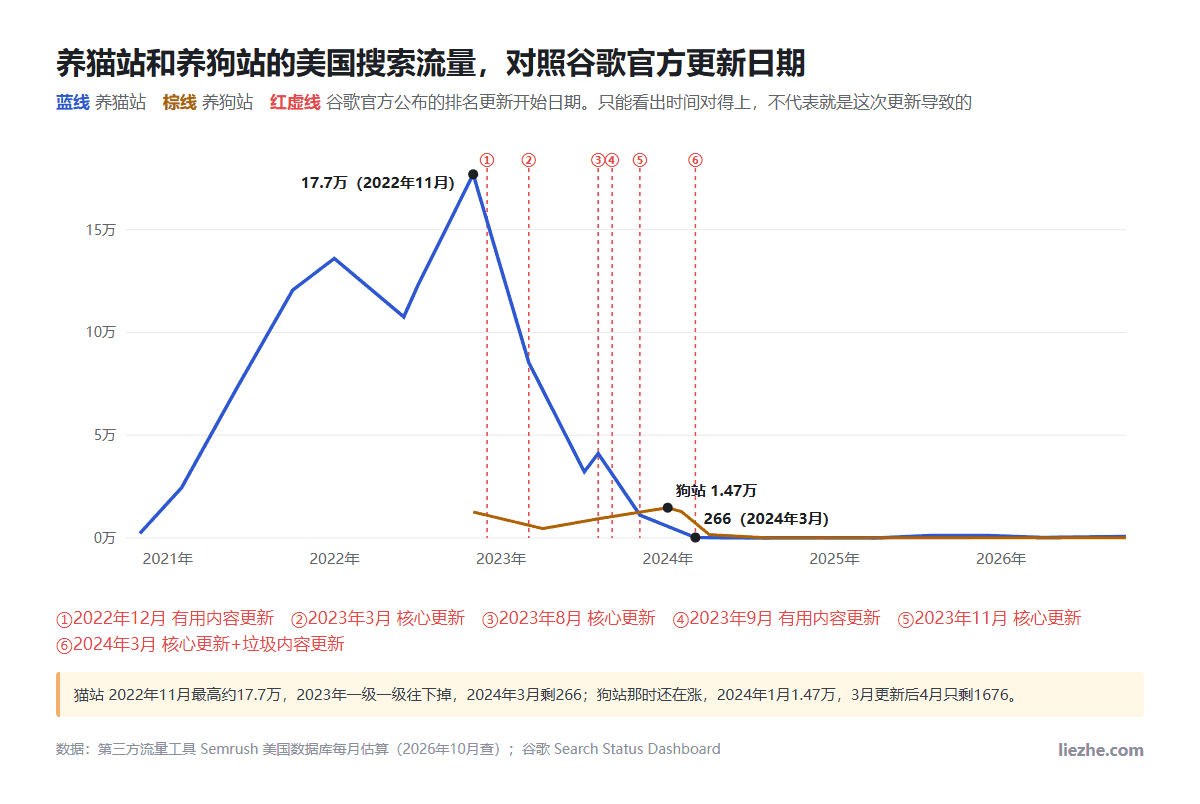This screenshot has width=1200, height=804.
Task: Click the ⑤2023年11月 核心更新 note
Action: (x=990, y=618)
